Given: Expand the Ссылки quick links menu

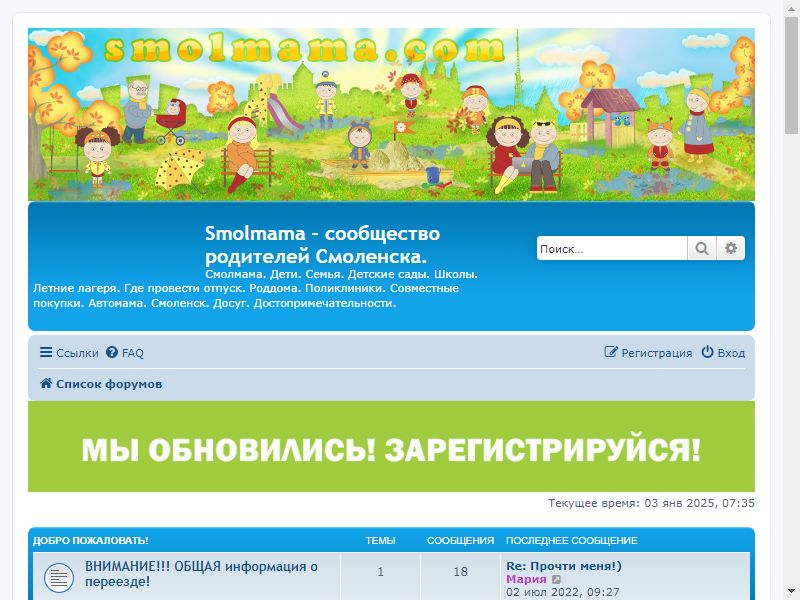Looking at the screenshot, I should pos(69,353).
